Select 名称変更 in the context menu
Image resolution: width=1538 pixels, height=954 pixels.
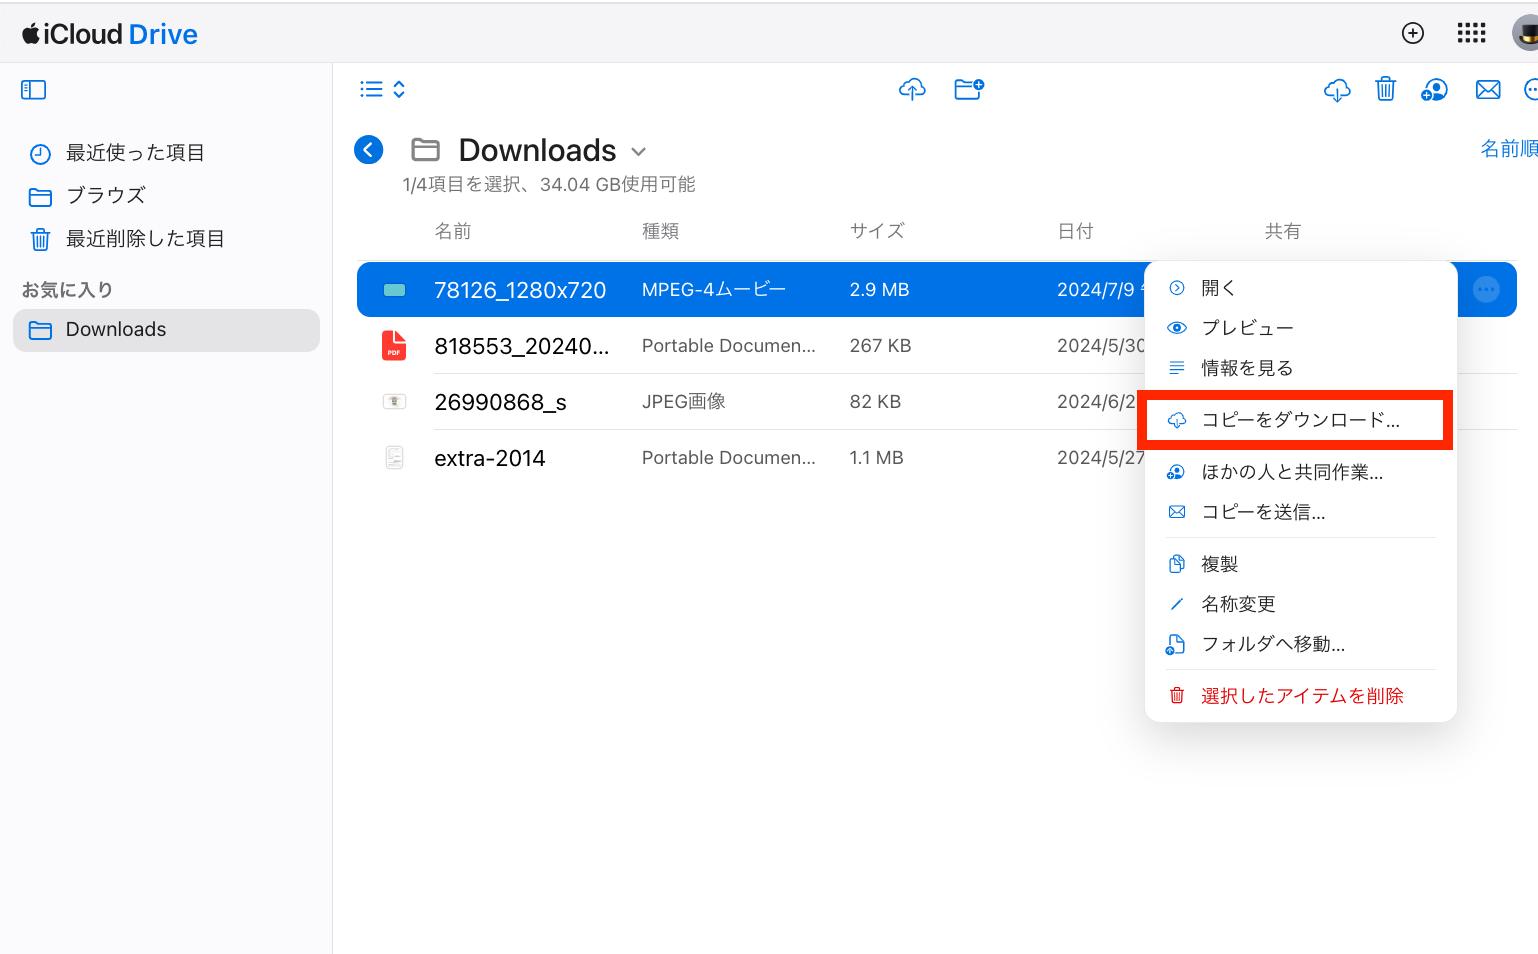coord(1238,603)
